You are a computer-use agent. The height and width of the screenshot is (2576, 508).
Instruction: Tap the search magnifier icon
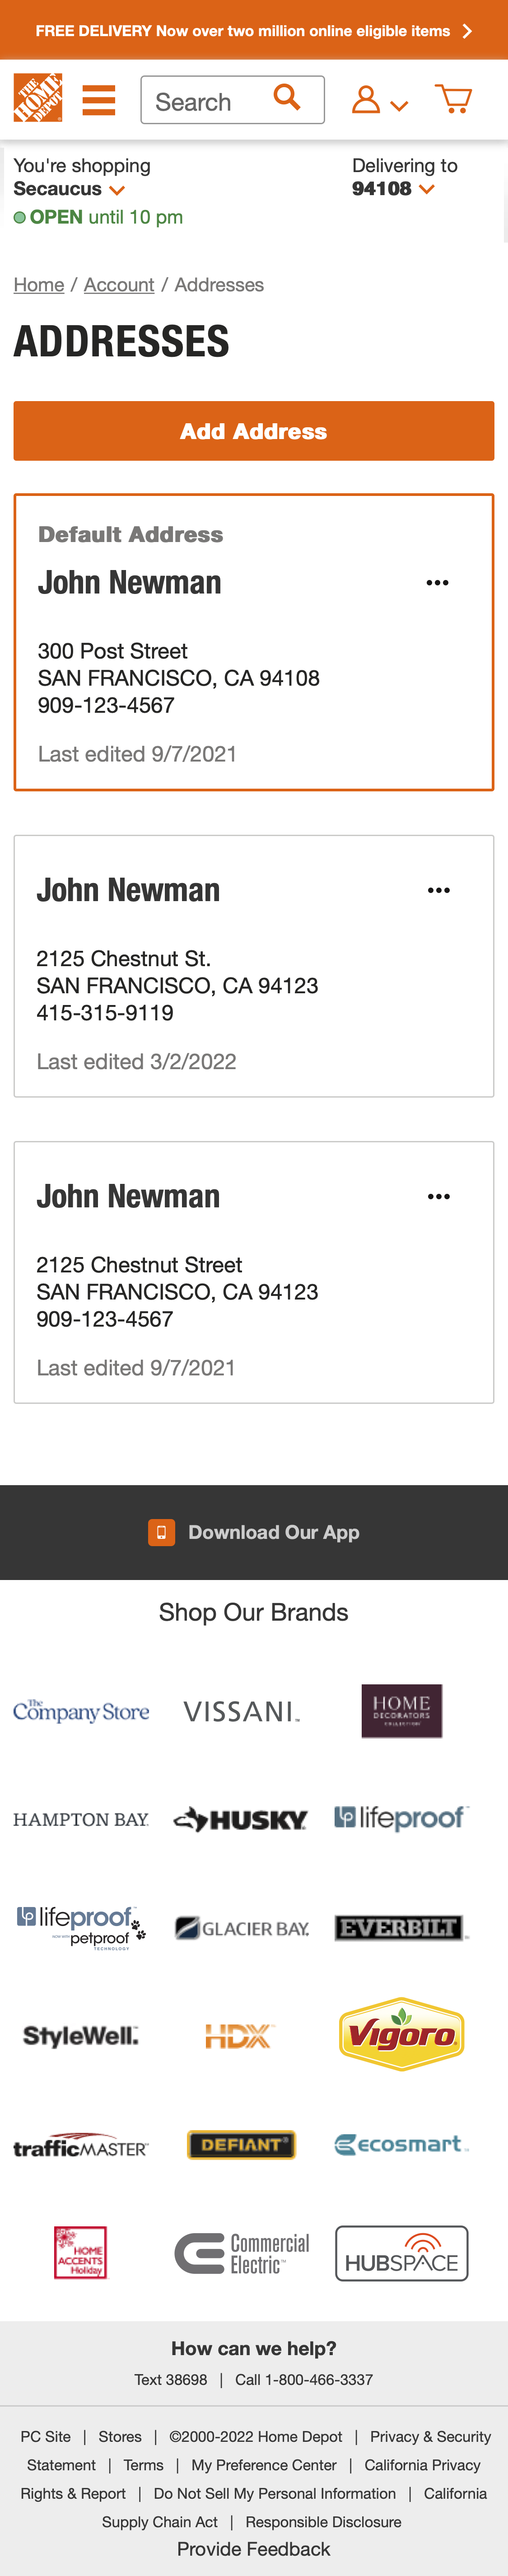click(x=288, y=99)
